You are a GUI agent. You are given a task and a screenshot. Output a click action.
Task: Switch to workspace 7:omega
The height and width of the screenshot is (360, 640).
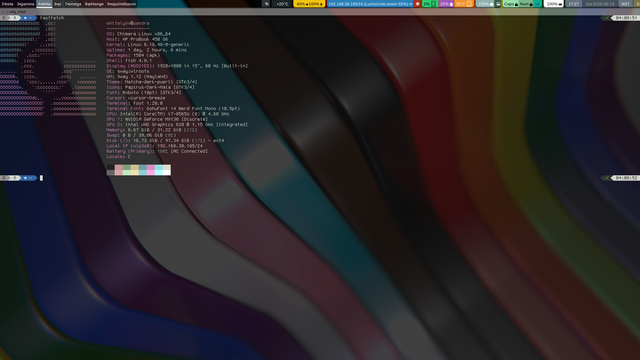point(73,4)
